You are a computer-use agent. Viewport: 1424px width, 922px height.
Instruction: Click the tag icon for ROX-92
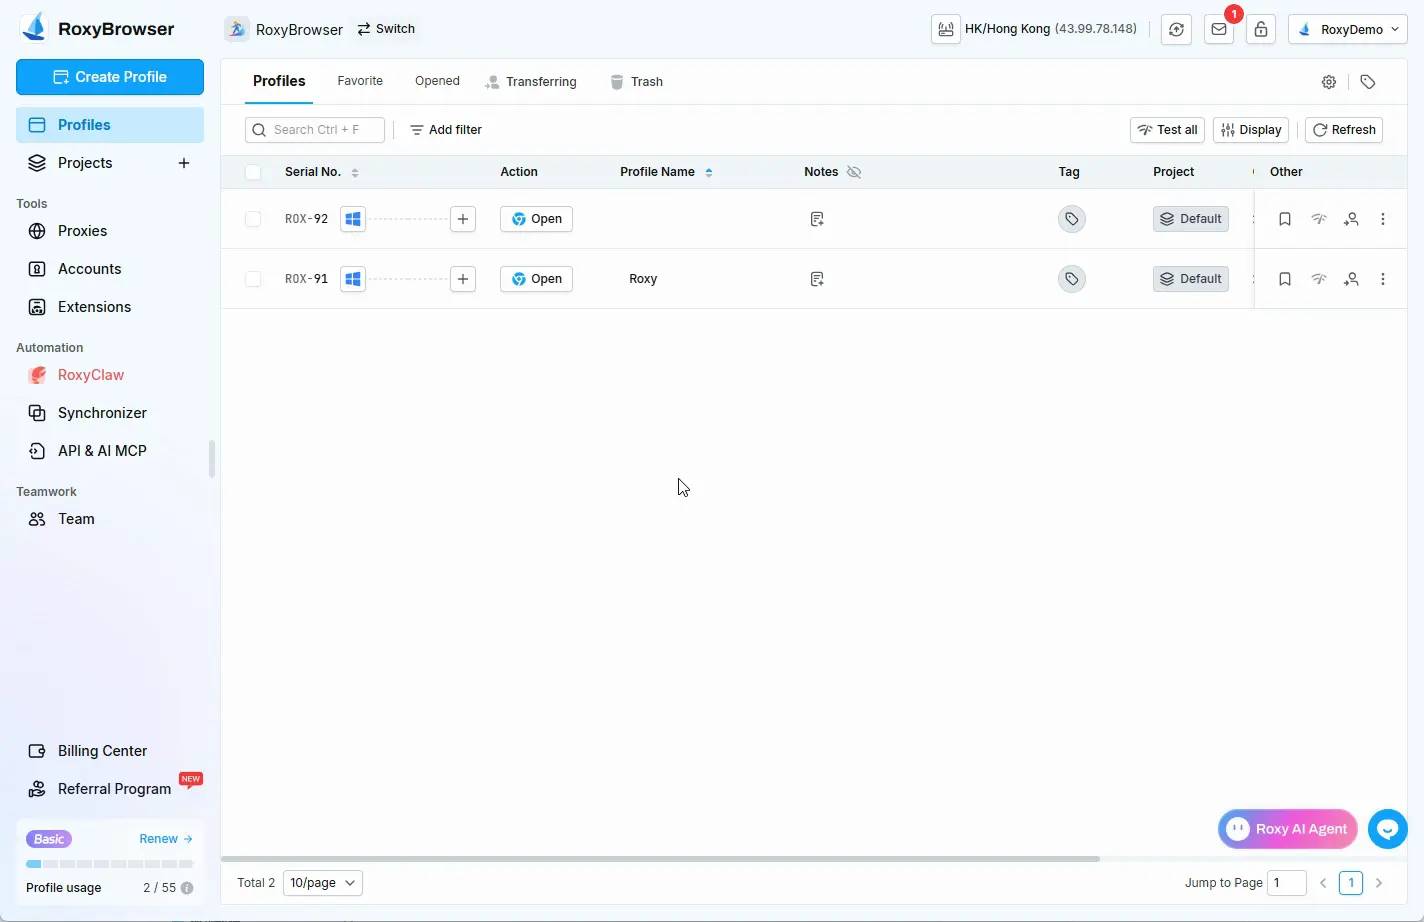click(x=1071, y=219)
